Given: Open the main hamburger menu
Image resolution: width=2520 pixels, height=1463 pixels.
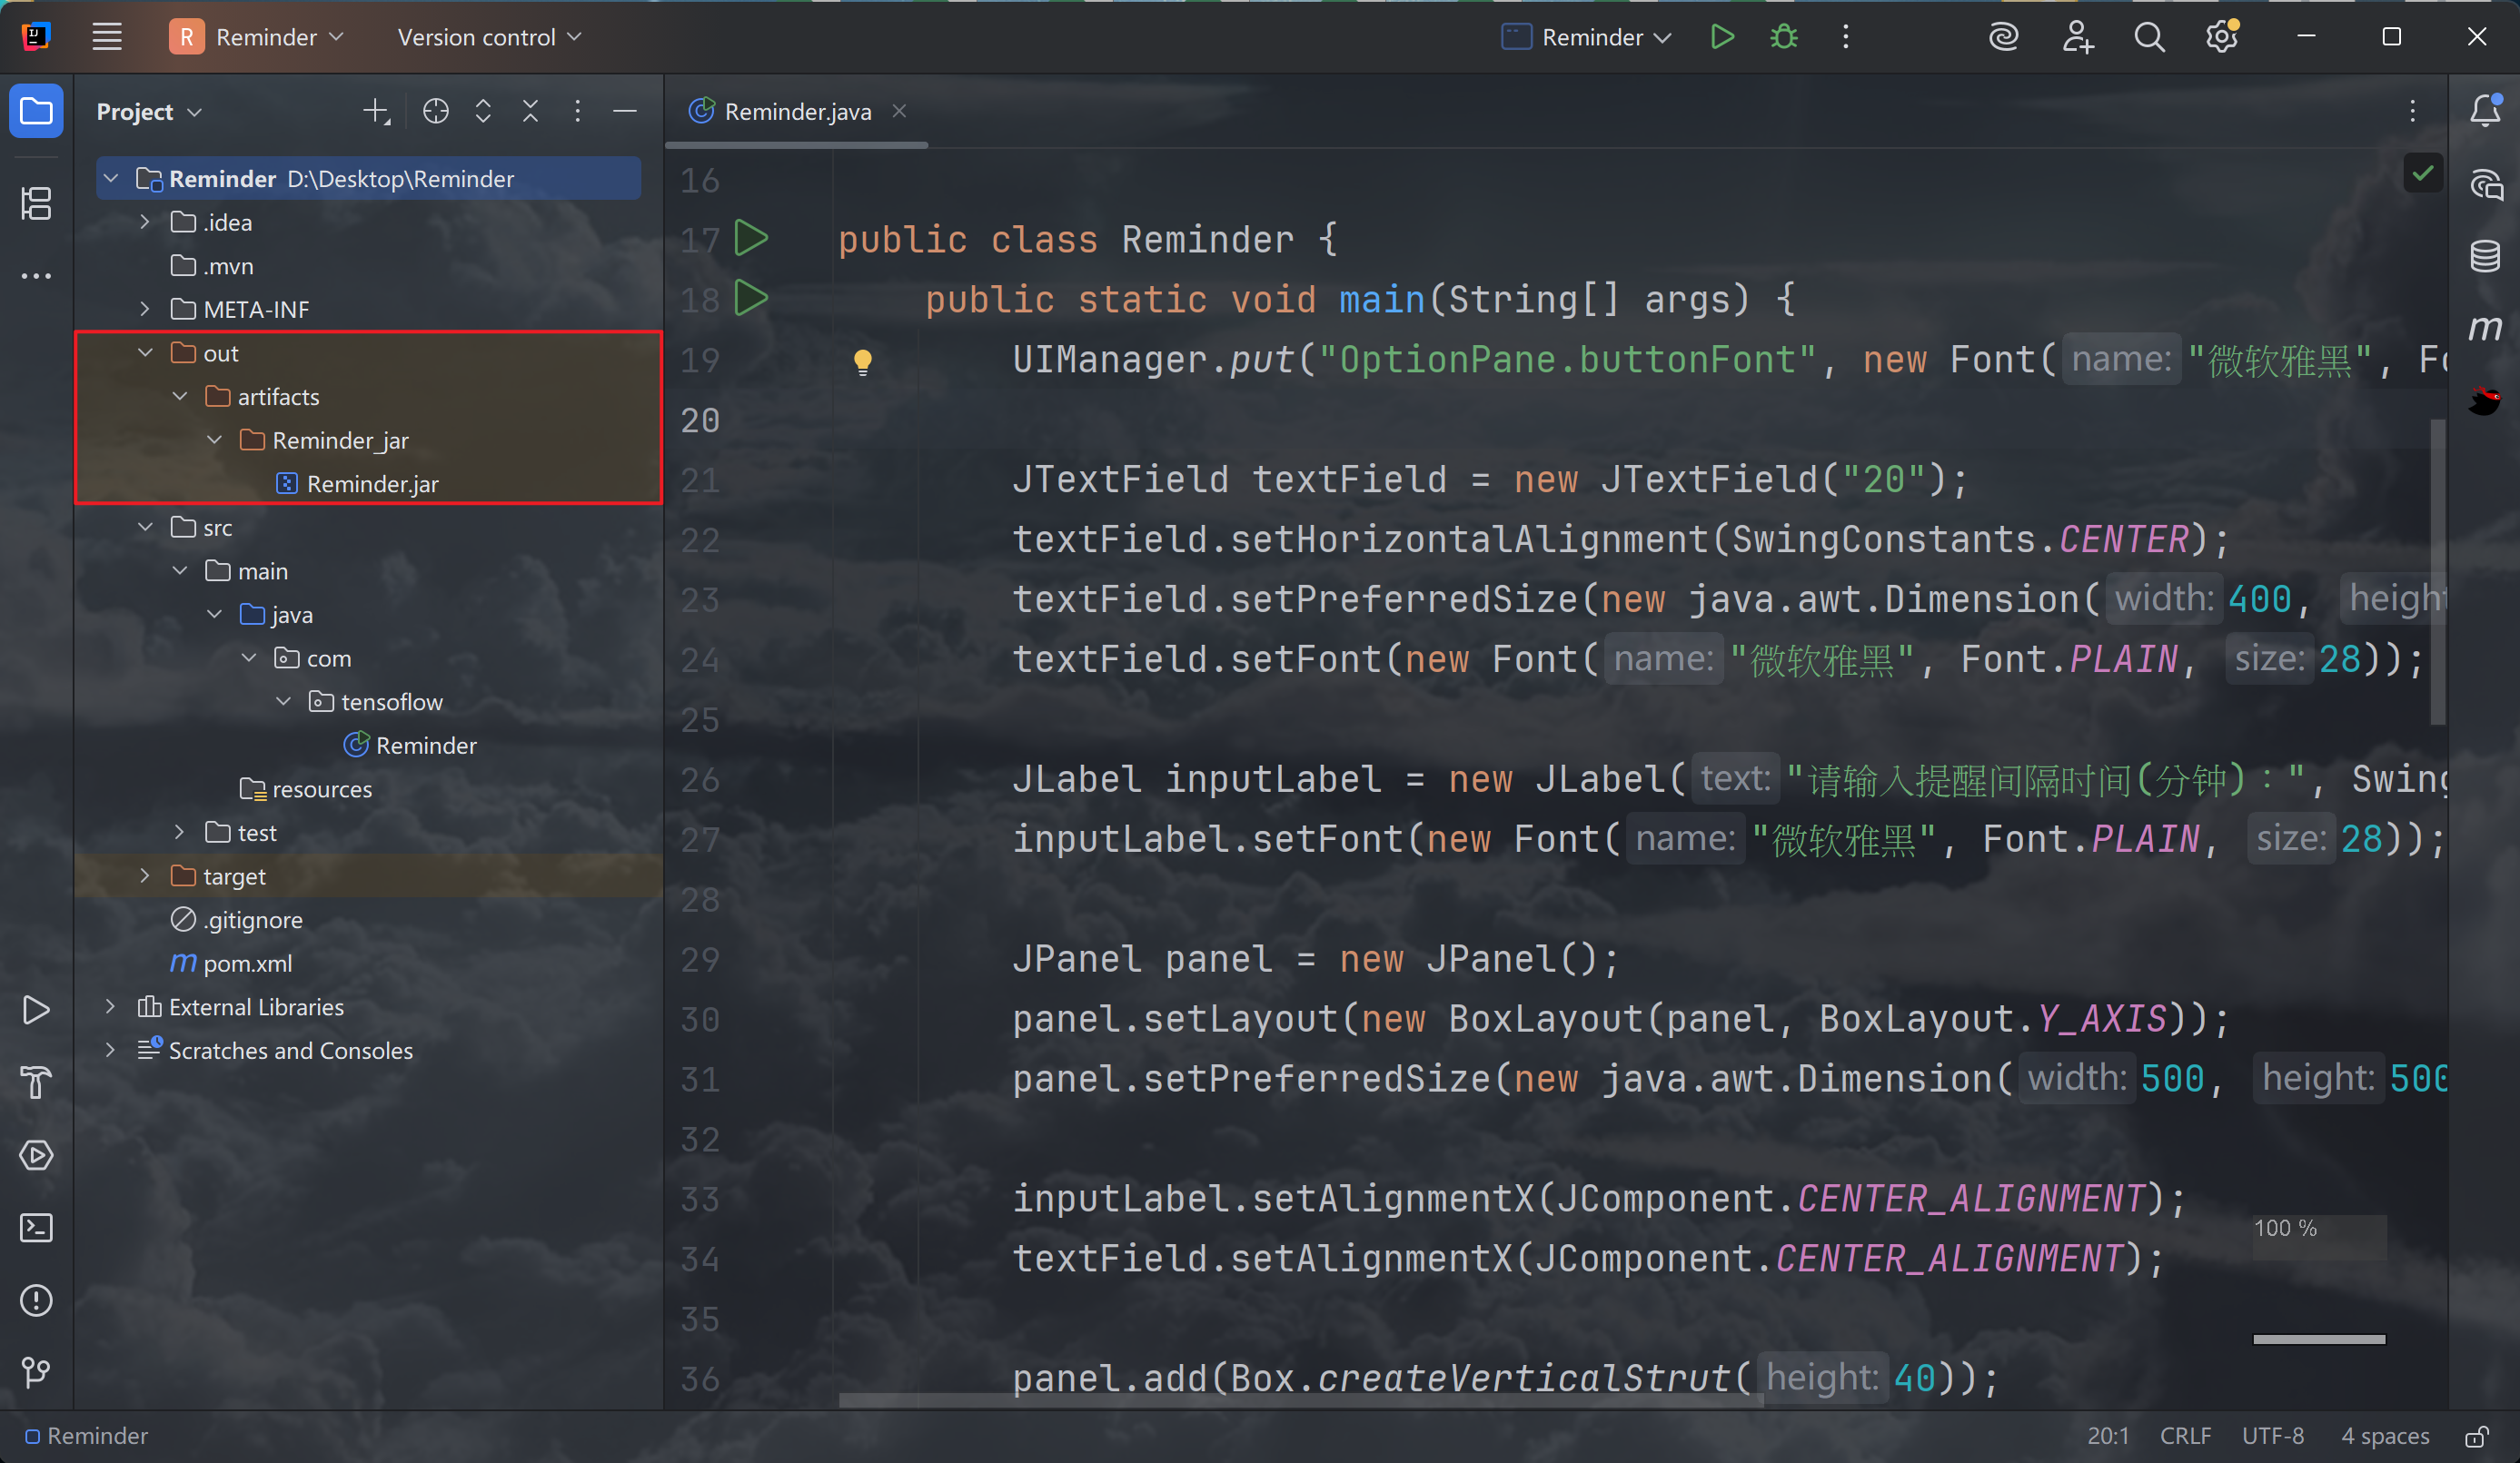Looking at the screenshot, I should [107, 37].
